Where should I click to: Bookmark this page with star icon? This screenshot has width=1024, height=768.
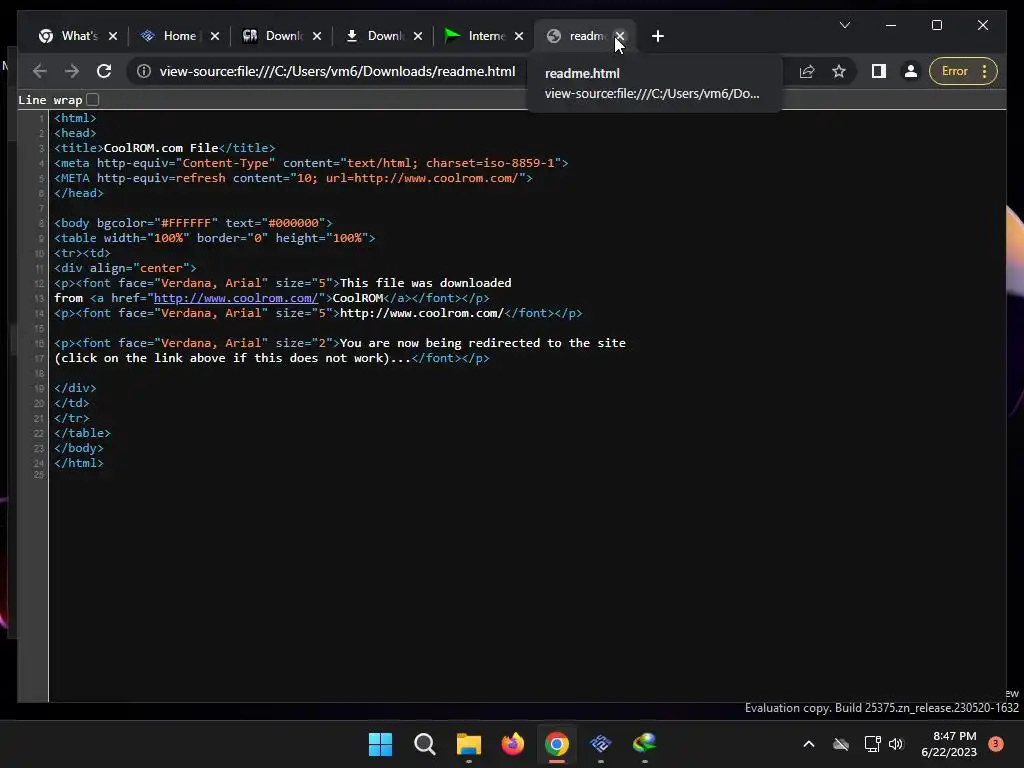click(839, 71)
